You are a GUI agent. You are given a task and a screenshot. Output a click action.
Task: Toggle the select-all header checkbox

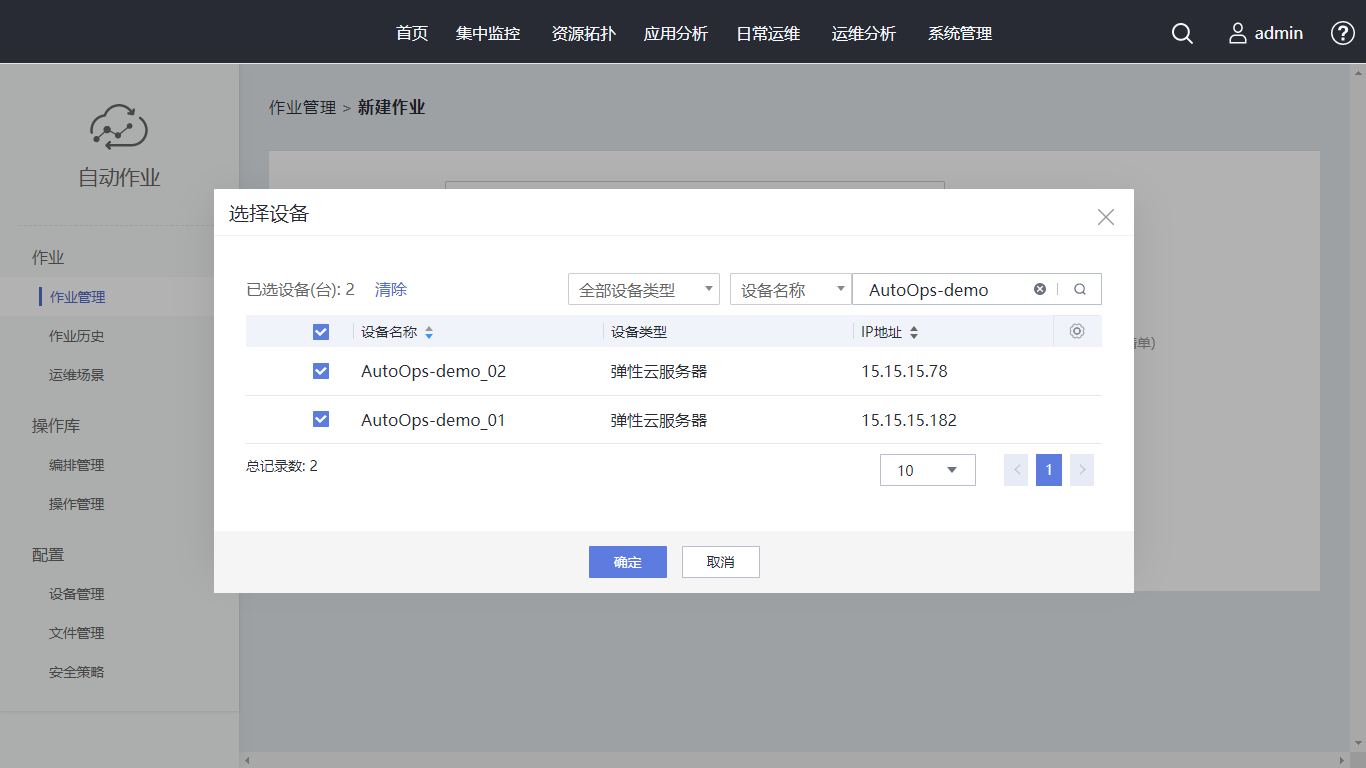[321, 332]
